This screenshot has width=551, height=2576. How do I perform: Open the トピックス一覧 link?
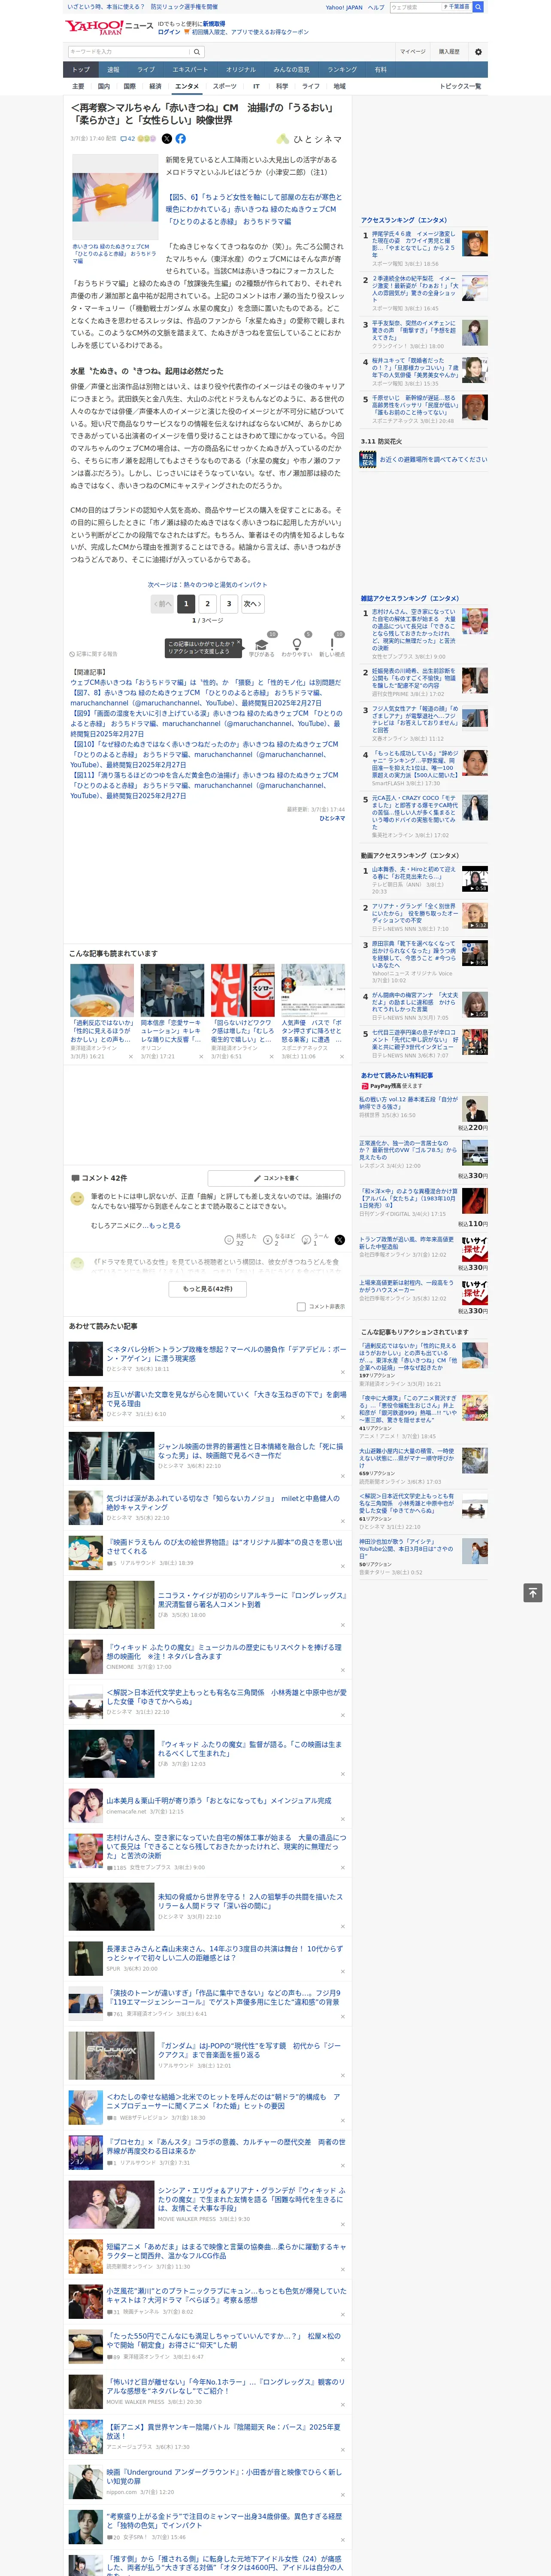pyautogui.click(x=460, y=86)
